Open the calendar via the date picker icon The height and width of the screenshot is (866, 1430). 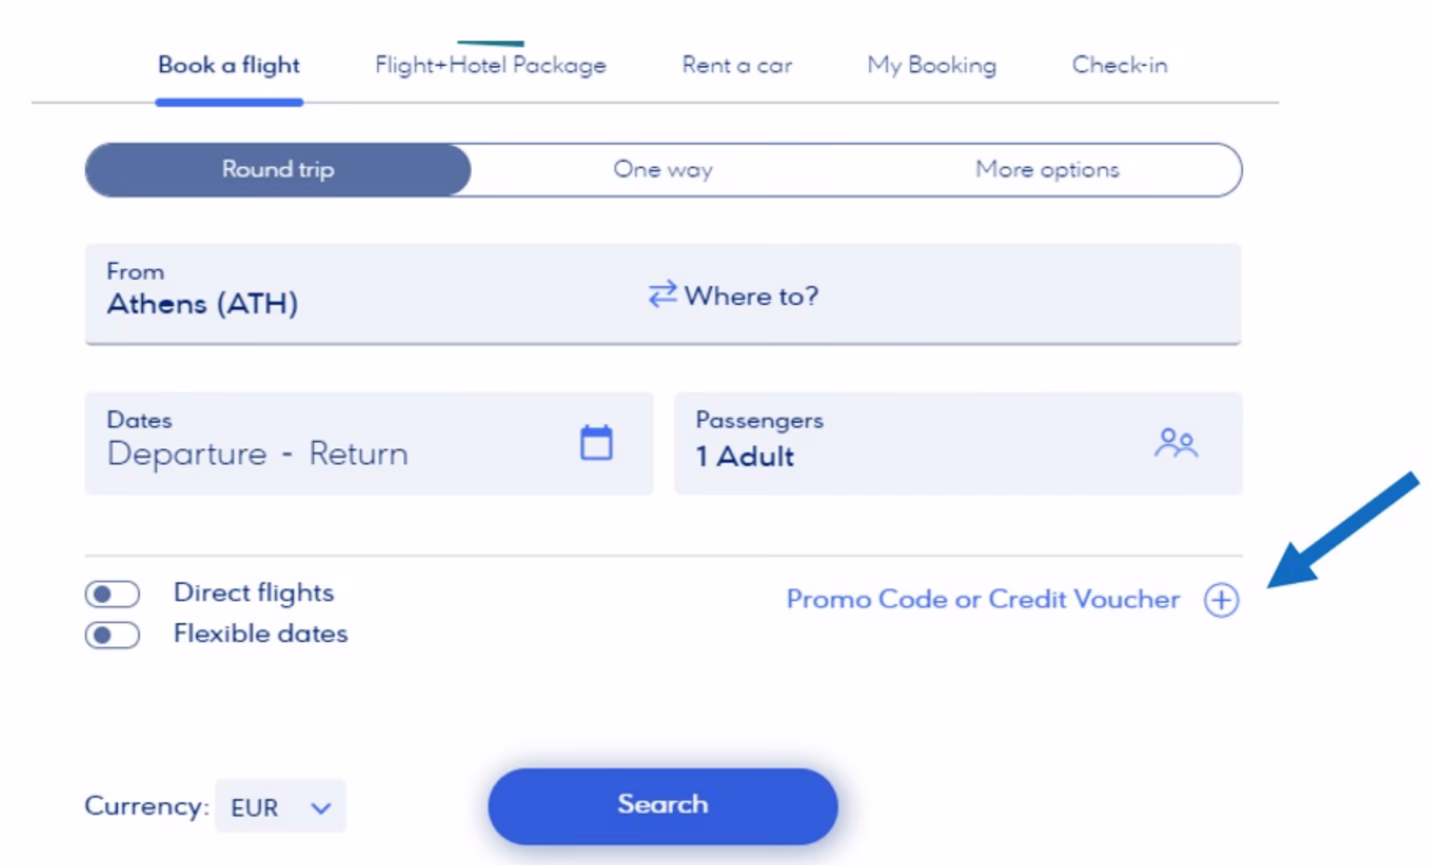[597, 441]
